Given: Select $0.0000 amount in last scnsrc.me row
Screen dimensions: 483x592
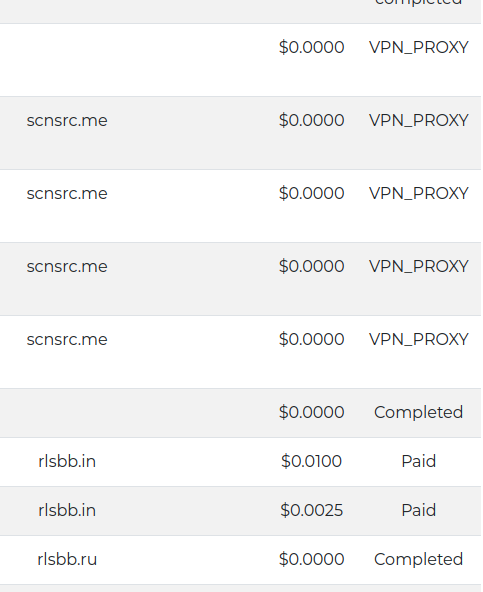Looking at the screenshot, I should (x=311, y=339).
